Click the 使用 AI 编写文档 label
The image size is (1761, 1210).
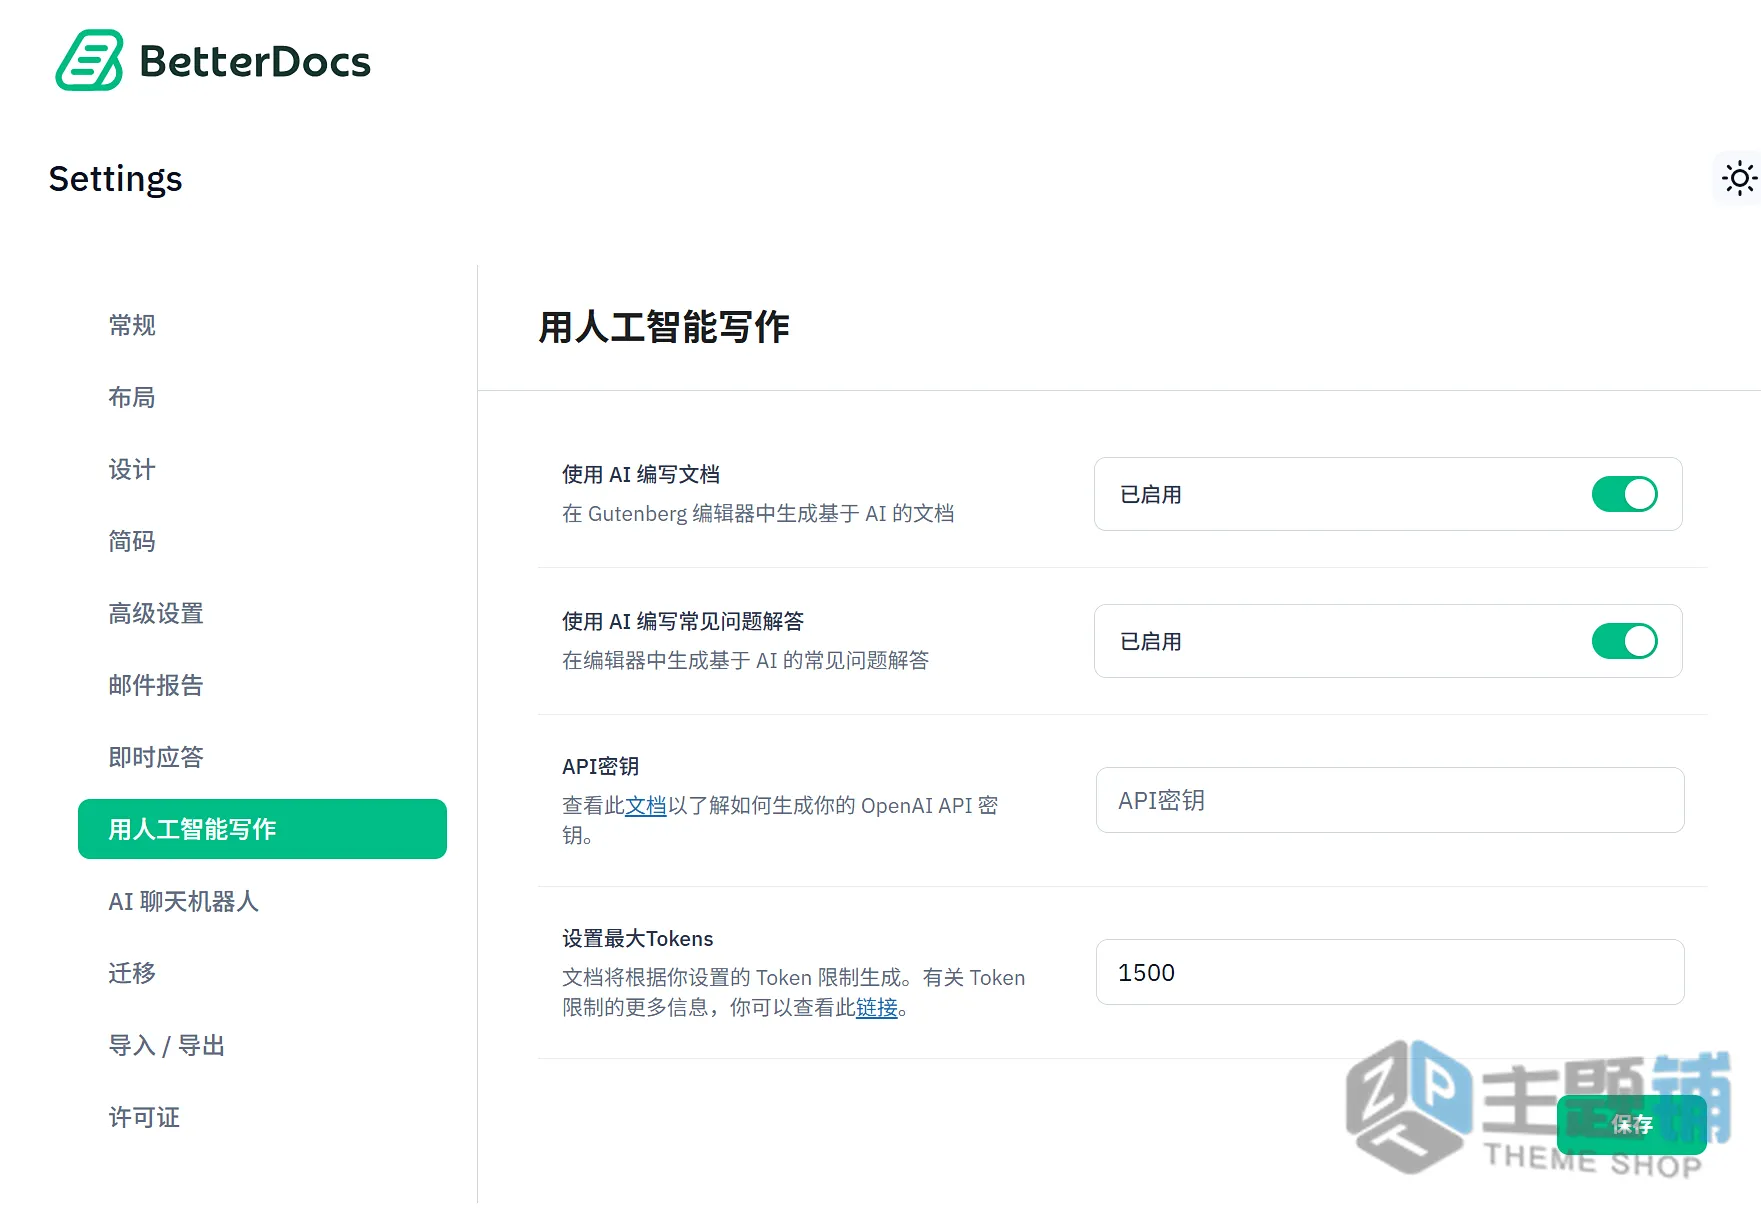(641, 474)
